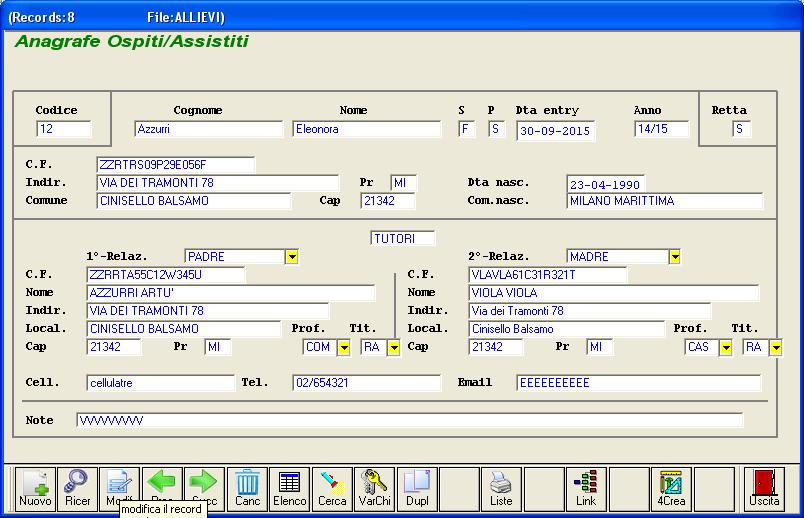Click the Retta field showing S
804x518 pixels.
coord(742,129)
